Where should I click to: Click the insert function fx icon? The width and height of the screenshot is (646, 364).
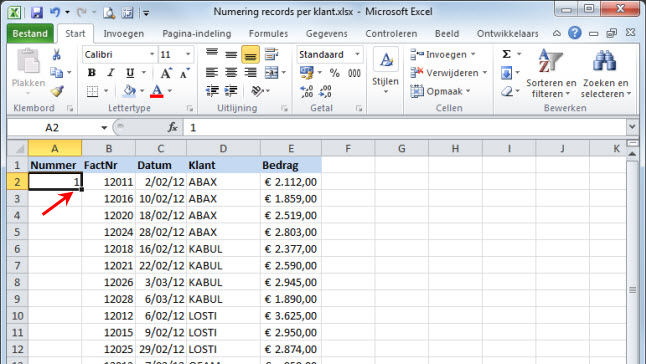(x=173, y=127)
